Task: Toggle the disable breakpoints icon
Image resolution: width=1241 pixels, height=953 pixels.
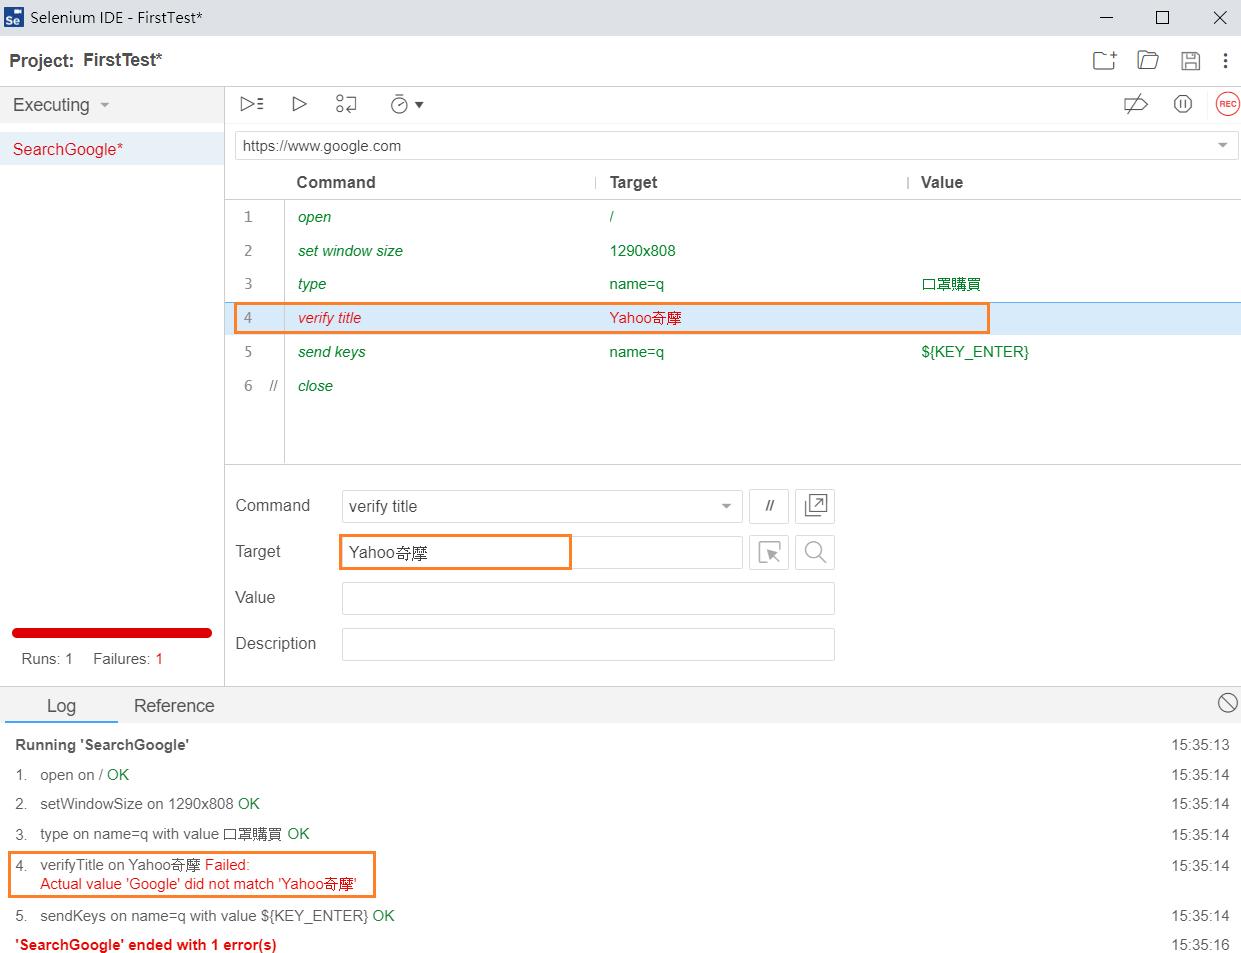Action: pyautogui.click(x=1135, y=104)
